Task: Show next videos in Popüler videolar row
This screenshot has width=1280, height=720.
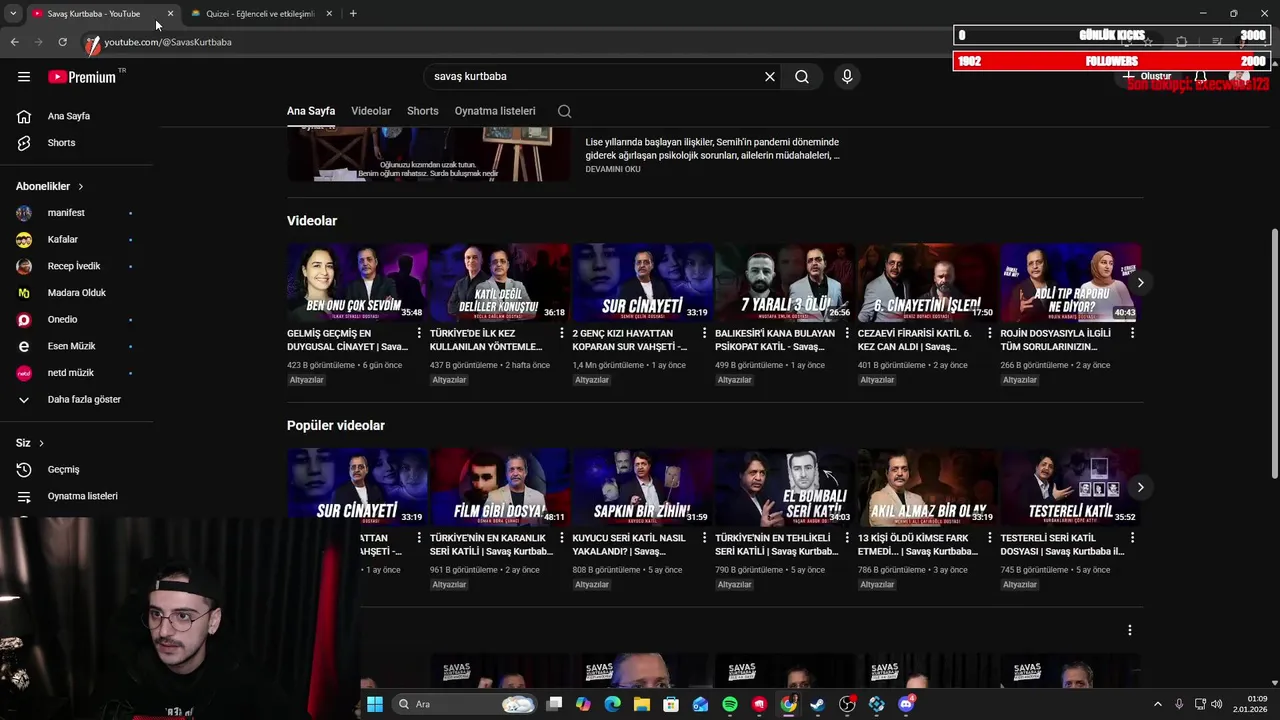Action: click(x=1140, y=487)
